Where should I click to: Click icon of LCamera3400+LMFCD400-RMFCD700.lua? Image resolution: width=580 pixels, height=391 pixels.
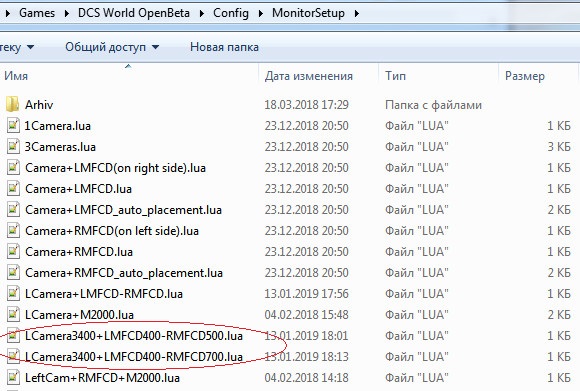click(13, 357)
